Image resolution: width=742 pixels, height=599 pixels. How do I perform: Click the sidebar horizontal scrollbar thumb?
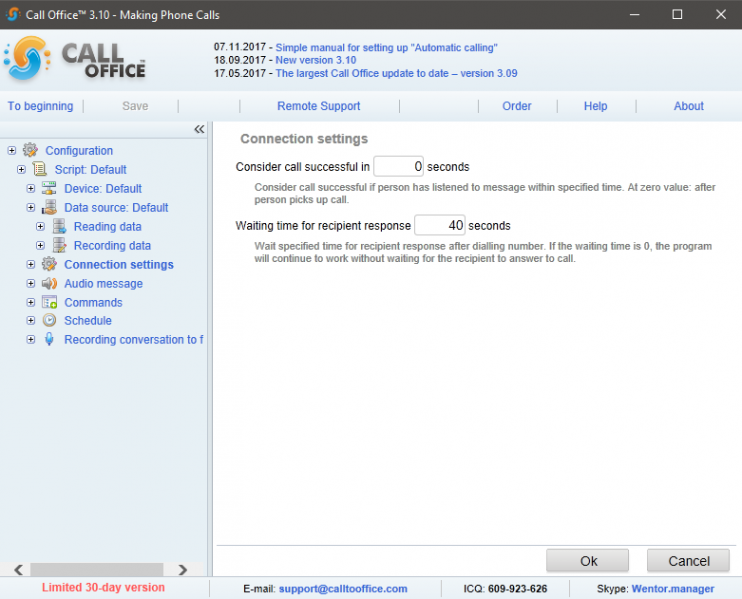pos(97,569)
